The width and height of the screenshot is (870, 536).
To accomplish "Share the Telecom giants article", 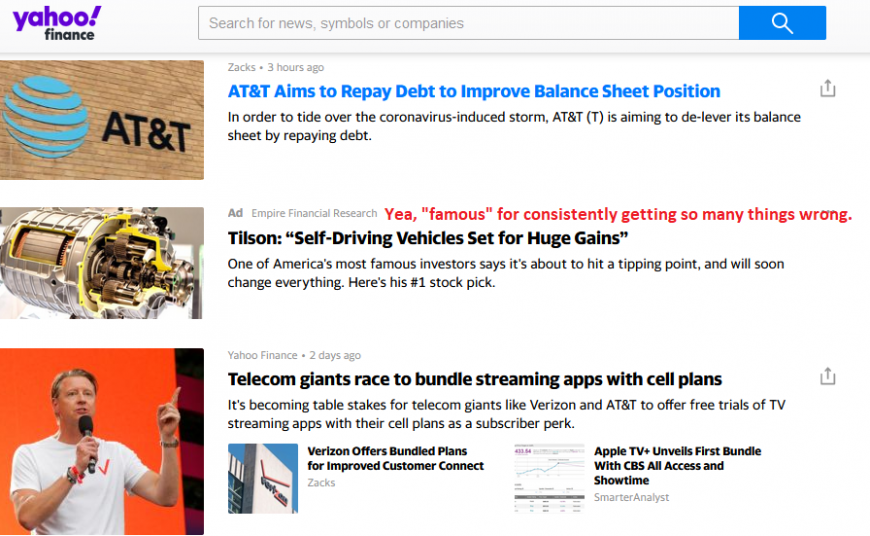I will pos(827,376).
